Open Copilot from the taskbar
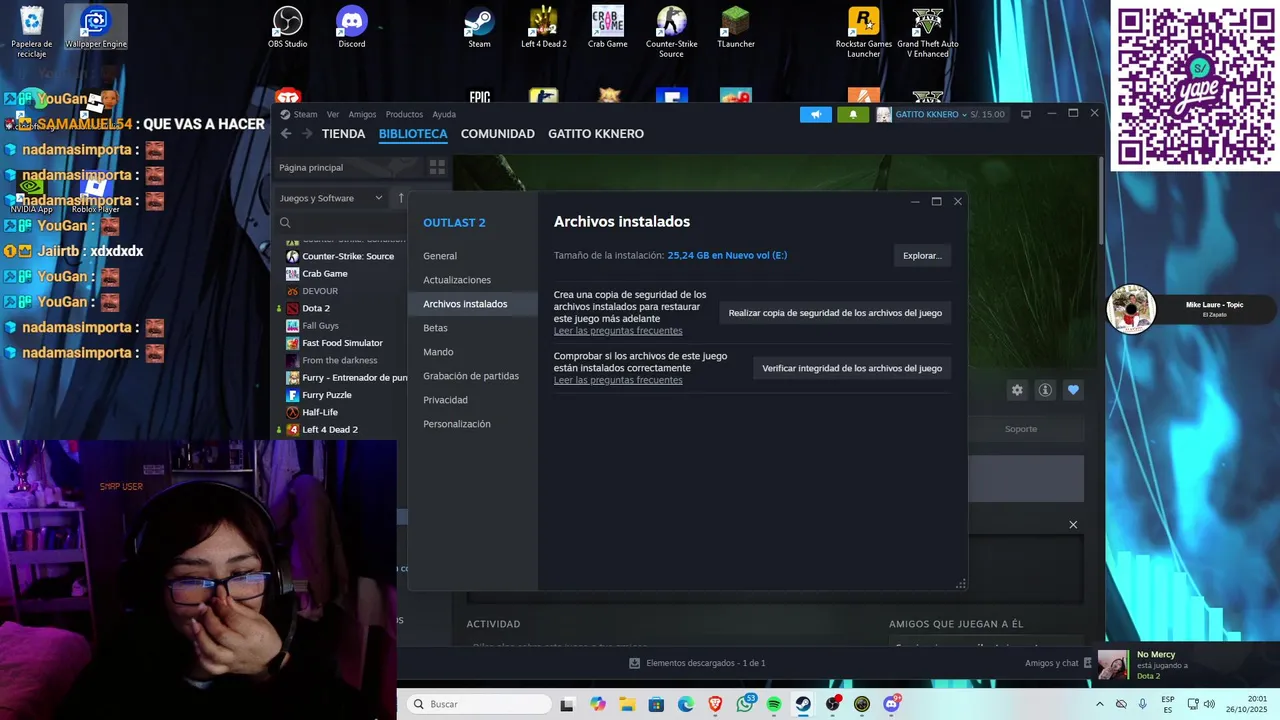1280x720 pixels. pyautogui.click(x=598, y=704)
